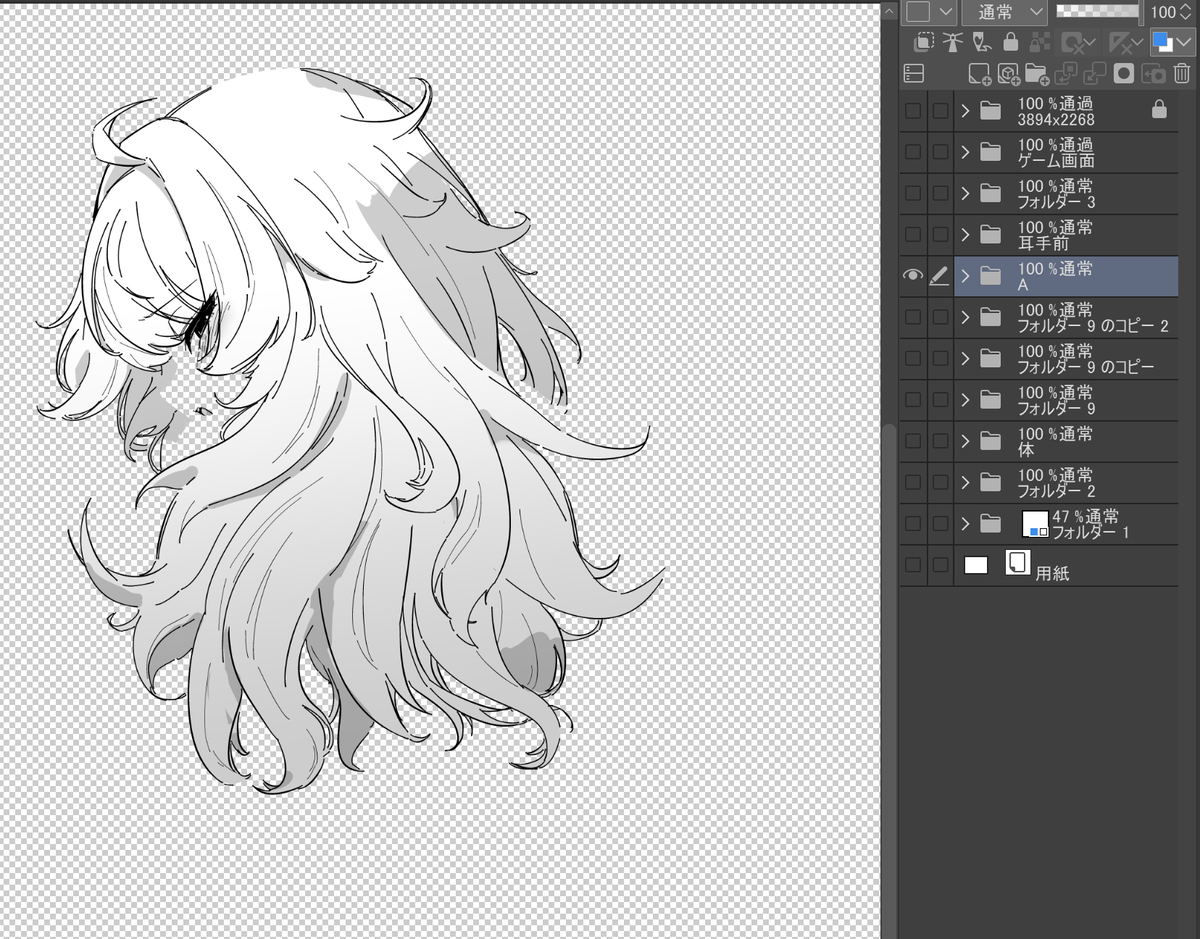
Task: Select the layer named フォルダー 9 のコピー 2
Action: pyautogui.click(x=1066, y=317)
